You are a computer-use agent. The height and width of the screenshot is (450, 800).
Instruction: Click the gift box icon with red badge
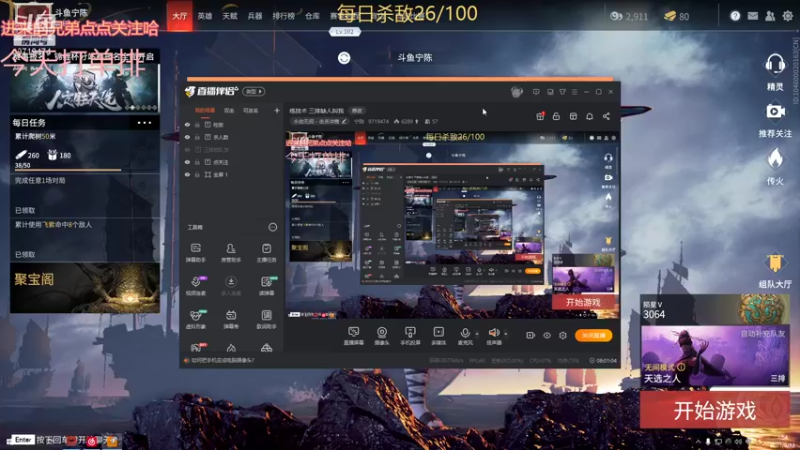pos(540,116)
